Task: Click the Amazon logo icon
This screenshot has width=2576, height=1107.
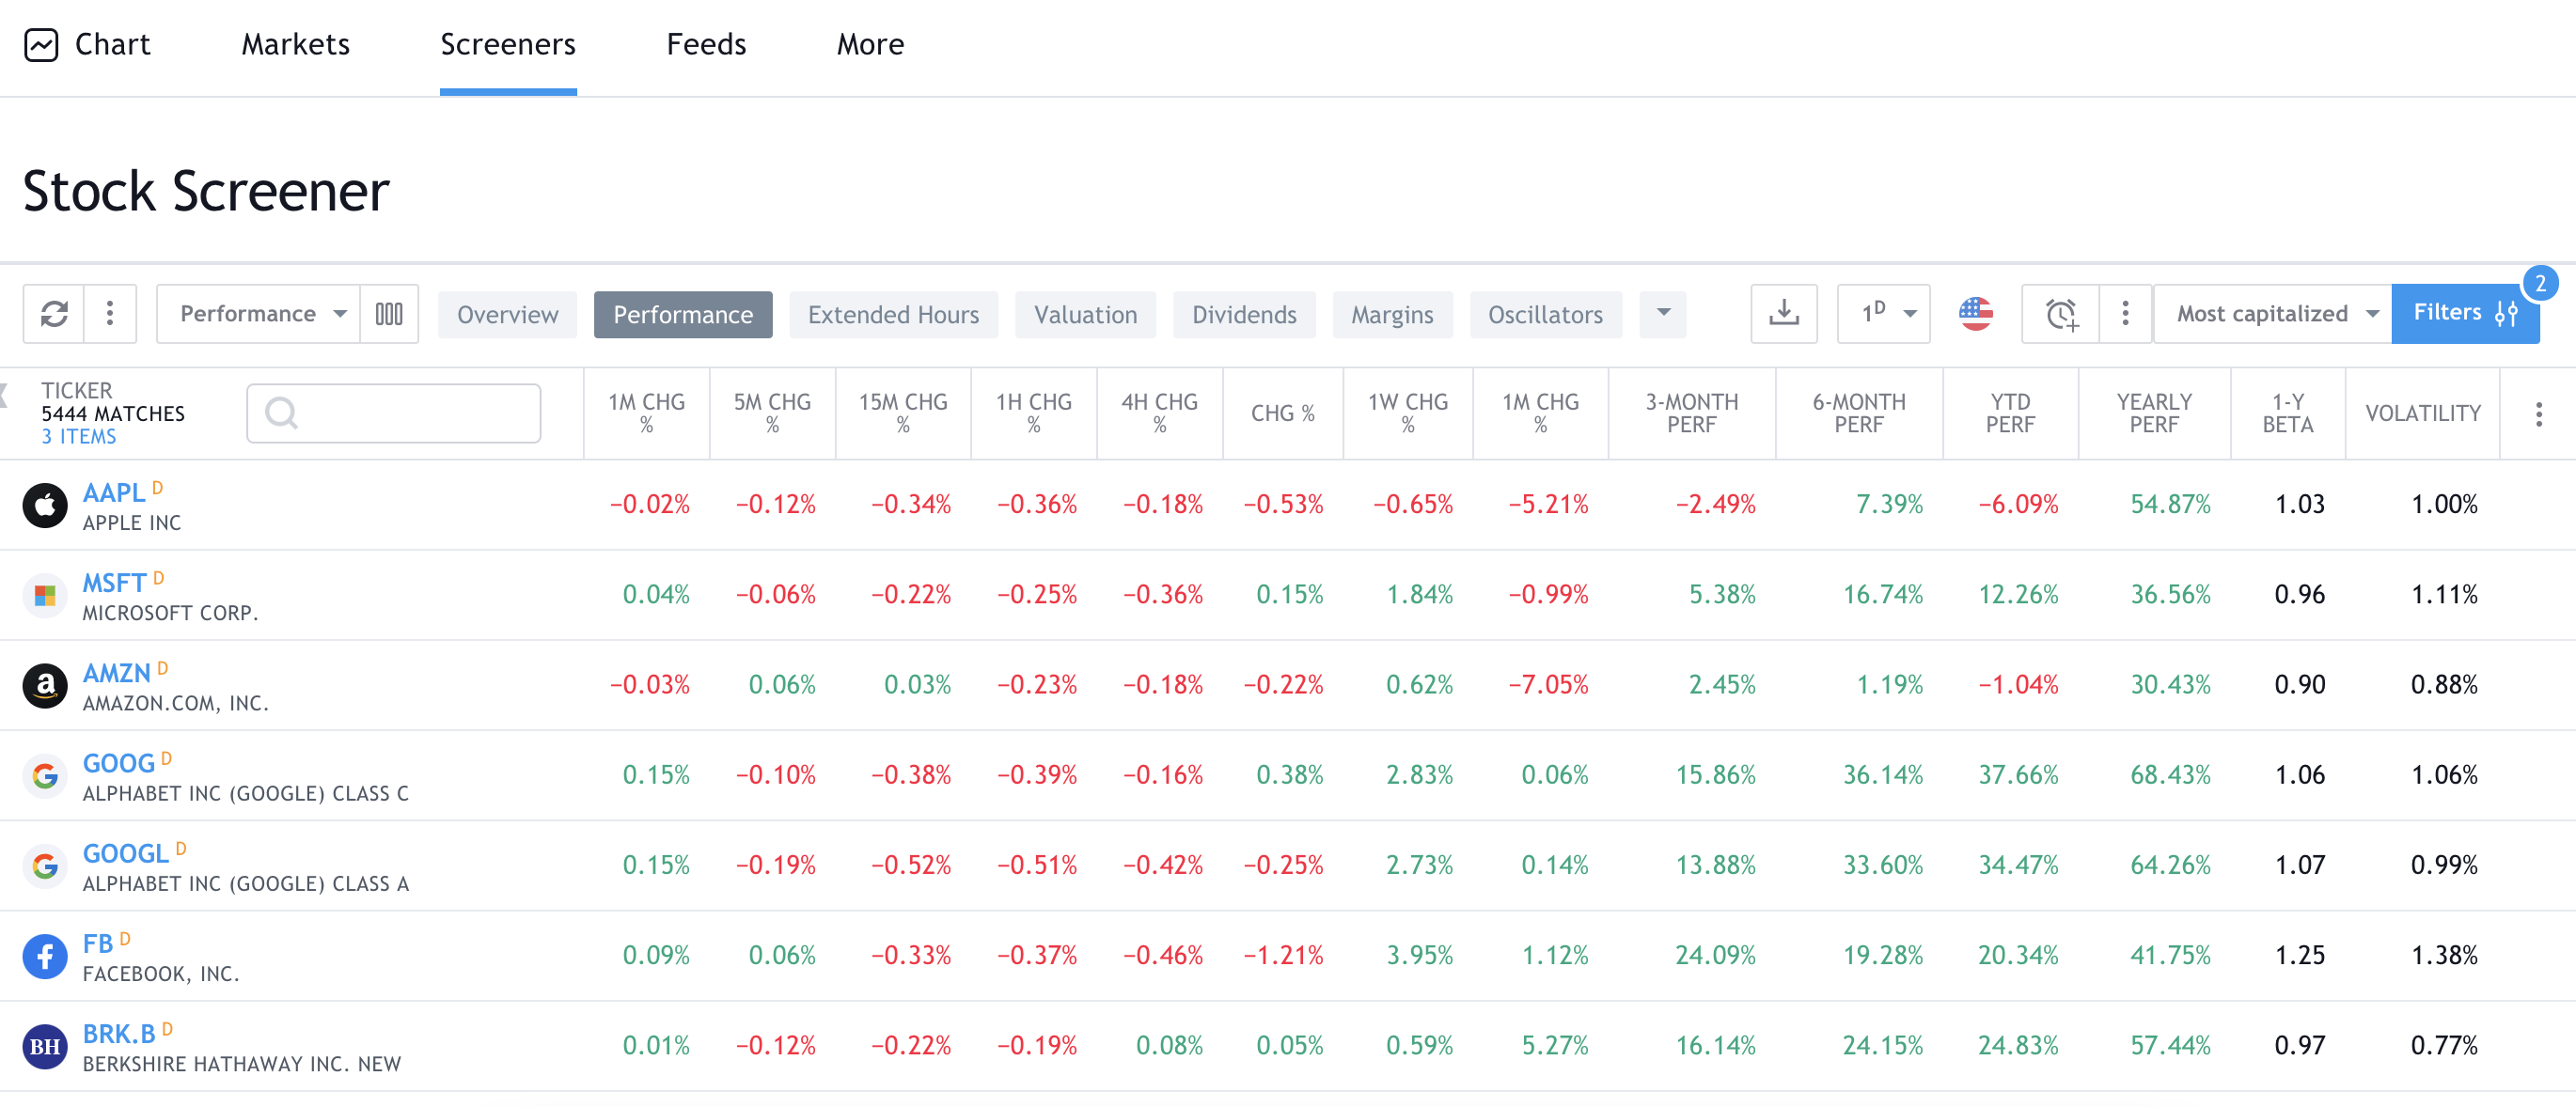Action: [x=45, y=686]
